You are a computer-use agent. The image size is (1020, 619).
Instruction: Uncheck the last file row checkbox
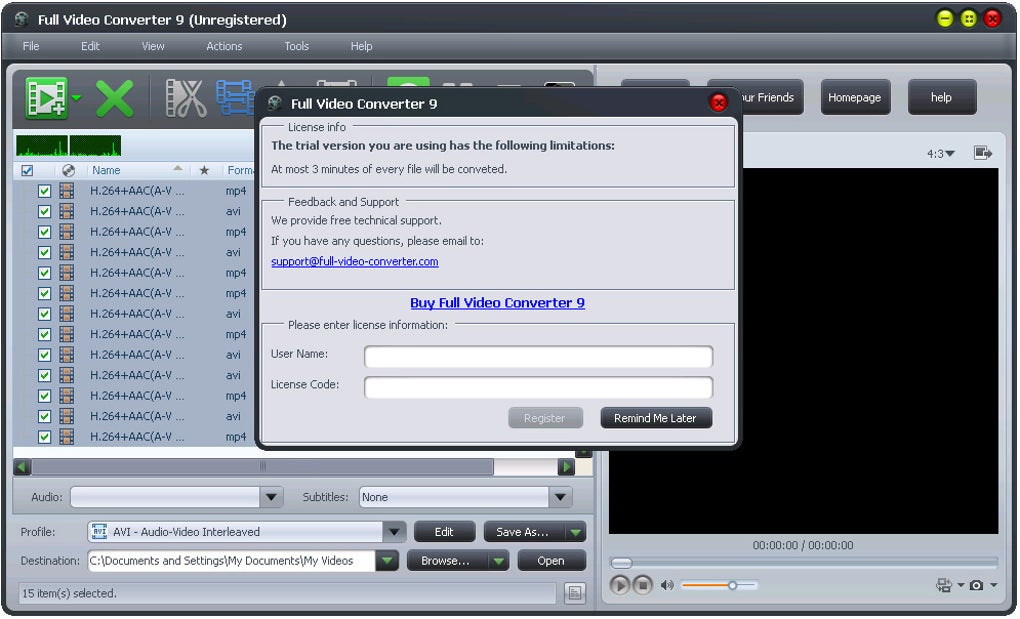click(44, 436)
